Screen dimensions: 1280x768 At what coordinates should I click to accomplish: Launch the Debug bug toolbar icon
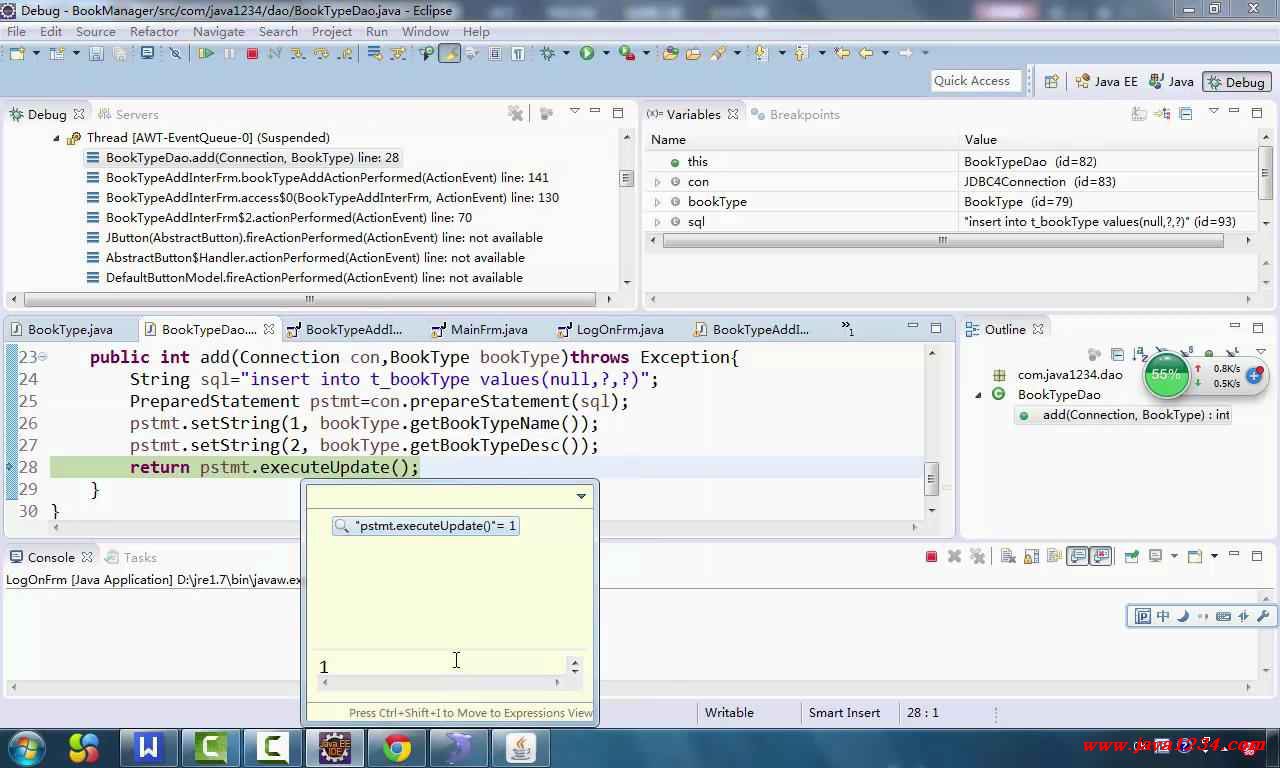coord(547,53)
